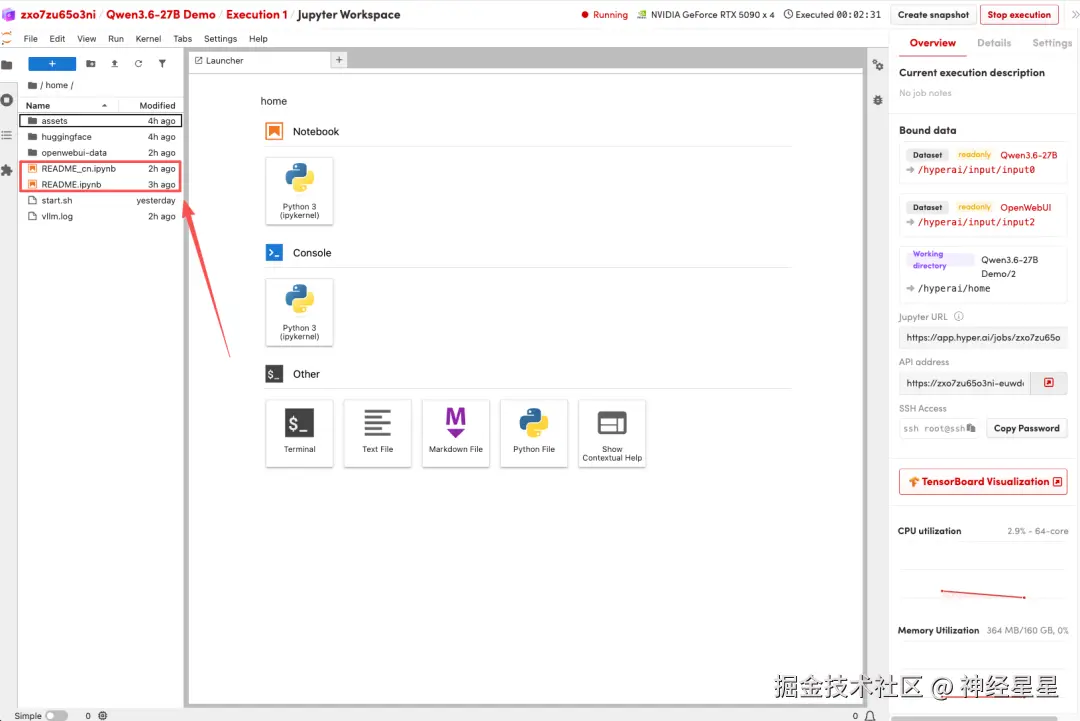This screenshot has width=1080, height=721.
Task: Click the Jupyter URL field
Action: [983, 337]
